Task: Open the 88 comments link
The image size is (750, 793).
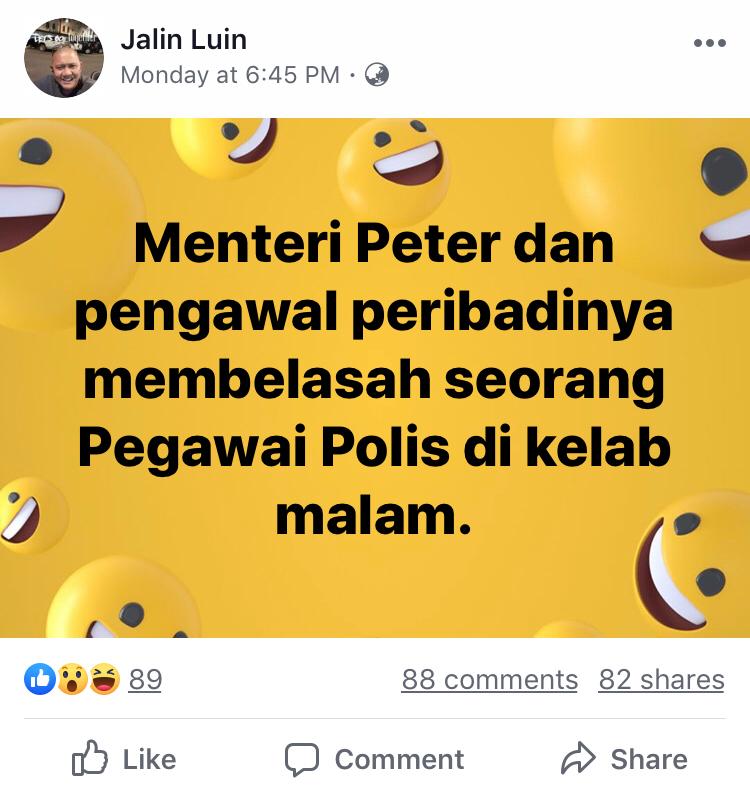Action: (x=490, y=679)
